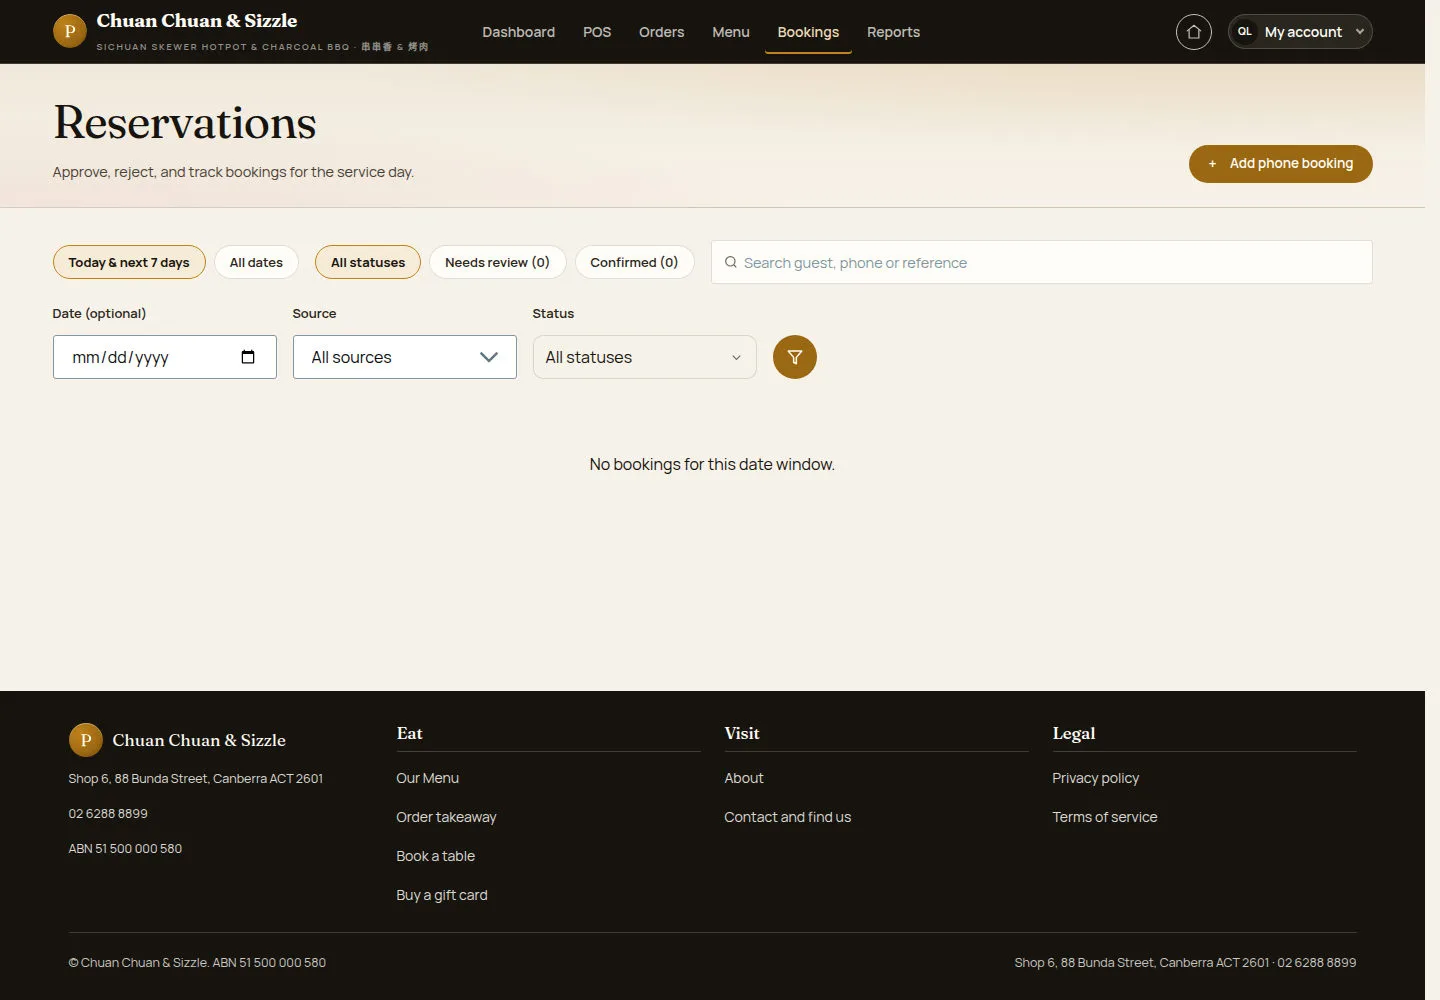Screen dimensions: 1440x1000
Task: Click the QL avatar badge
Action: click(x=1245, y=32)
